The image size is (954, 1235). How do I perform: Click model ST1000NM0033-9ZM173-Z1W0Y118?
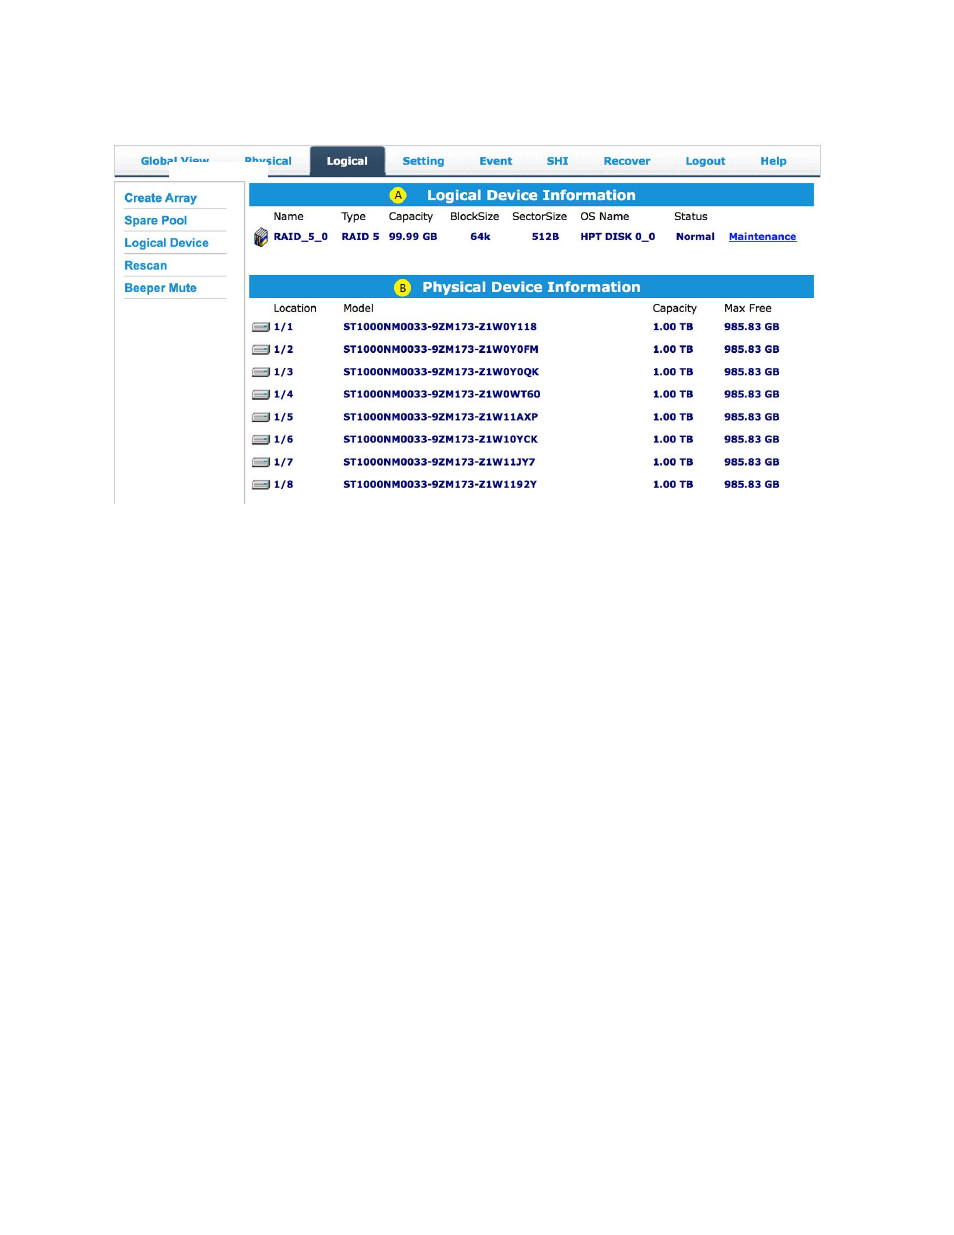coord(440,327)
